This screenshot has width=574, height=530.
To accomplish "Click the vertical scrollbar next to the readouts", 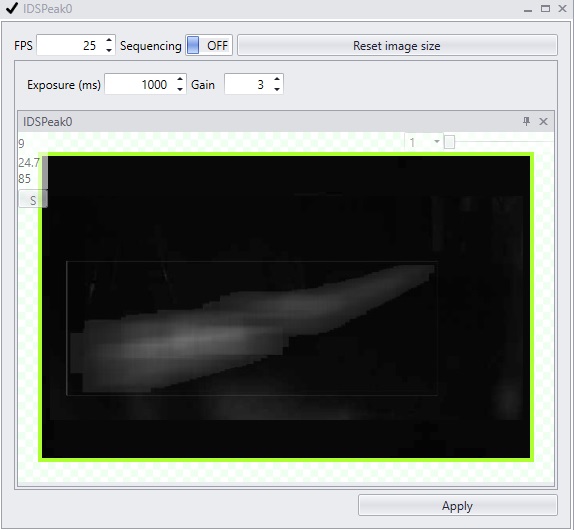I will click(45, 172).
